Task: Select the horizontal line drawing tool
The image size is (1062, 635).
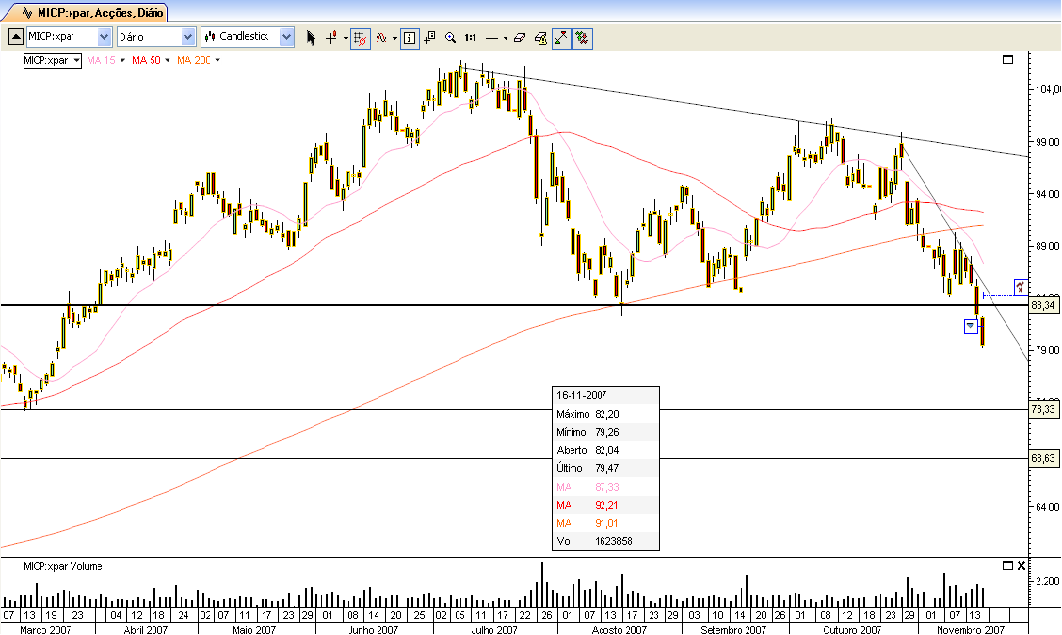Action: coord(492,38)
